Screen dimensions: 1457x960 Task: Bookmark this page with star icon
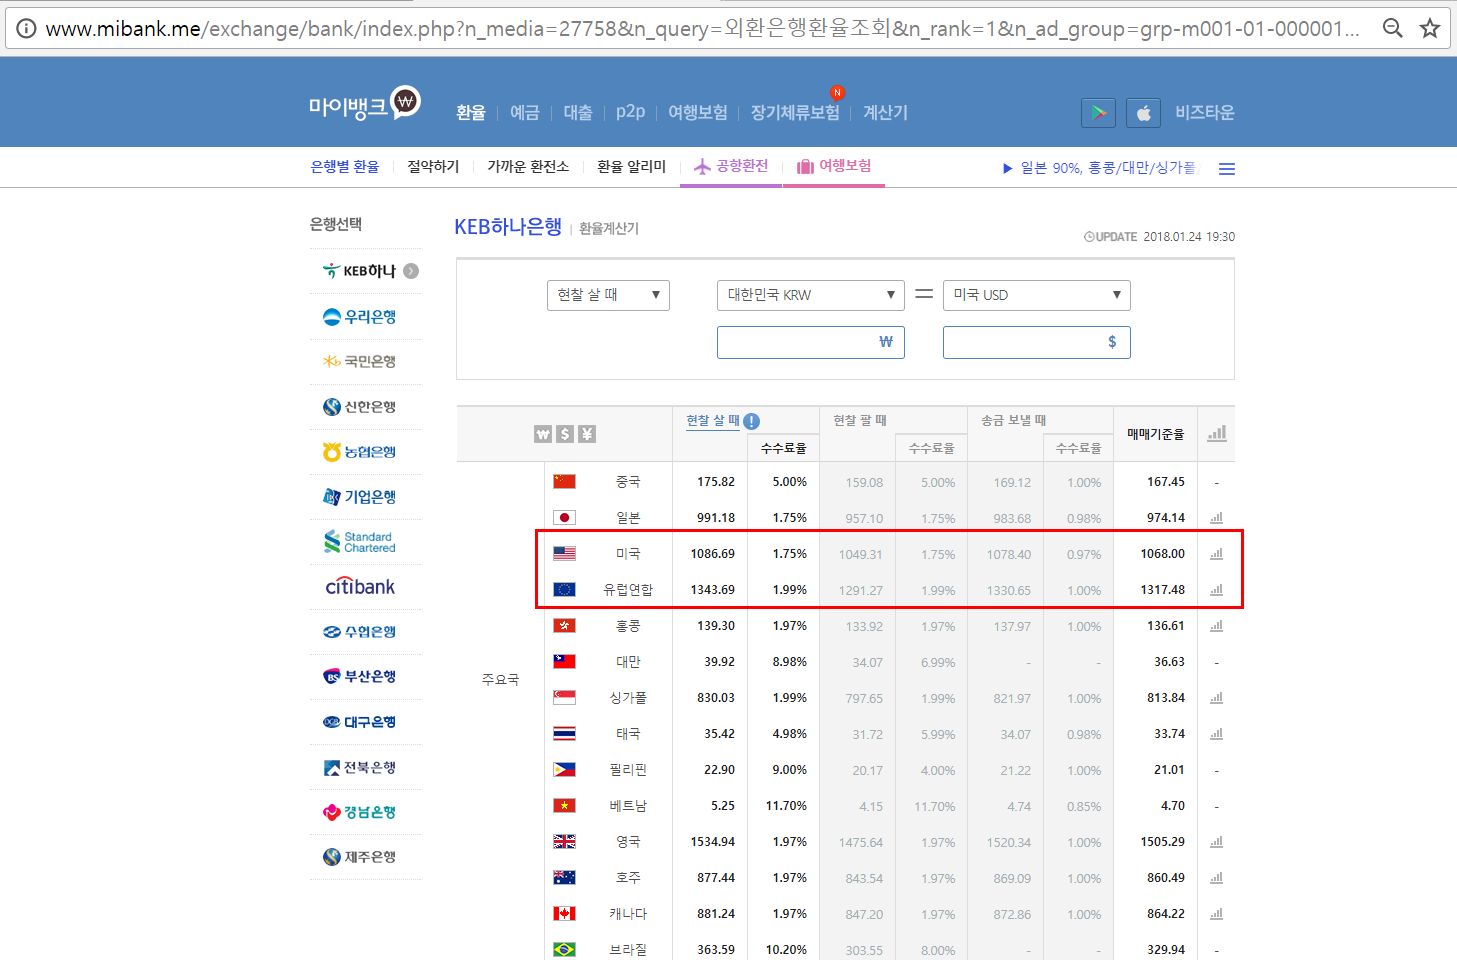[1430, 28]
